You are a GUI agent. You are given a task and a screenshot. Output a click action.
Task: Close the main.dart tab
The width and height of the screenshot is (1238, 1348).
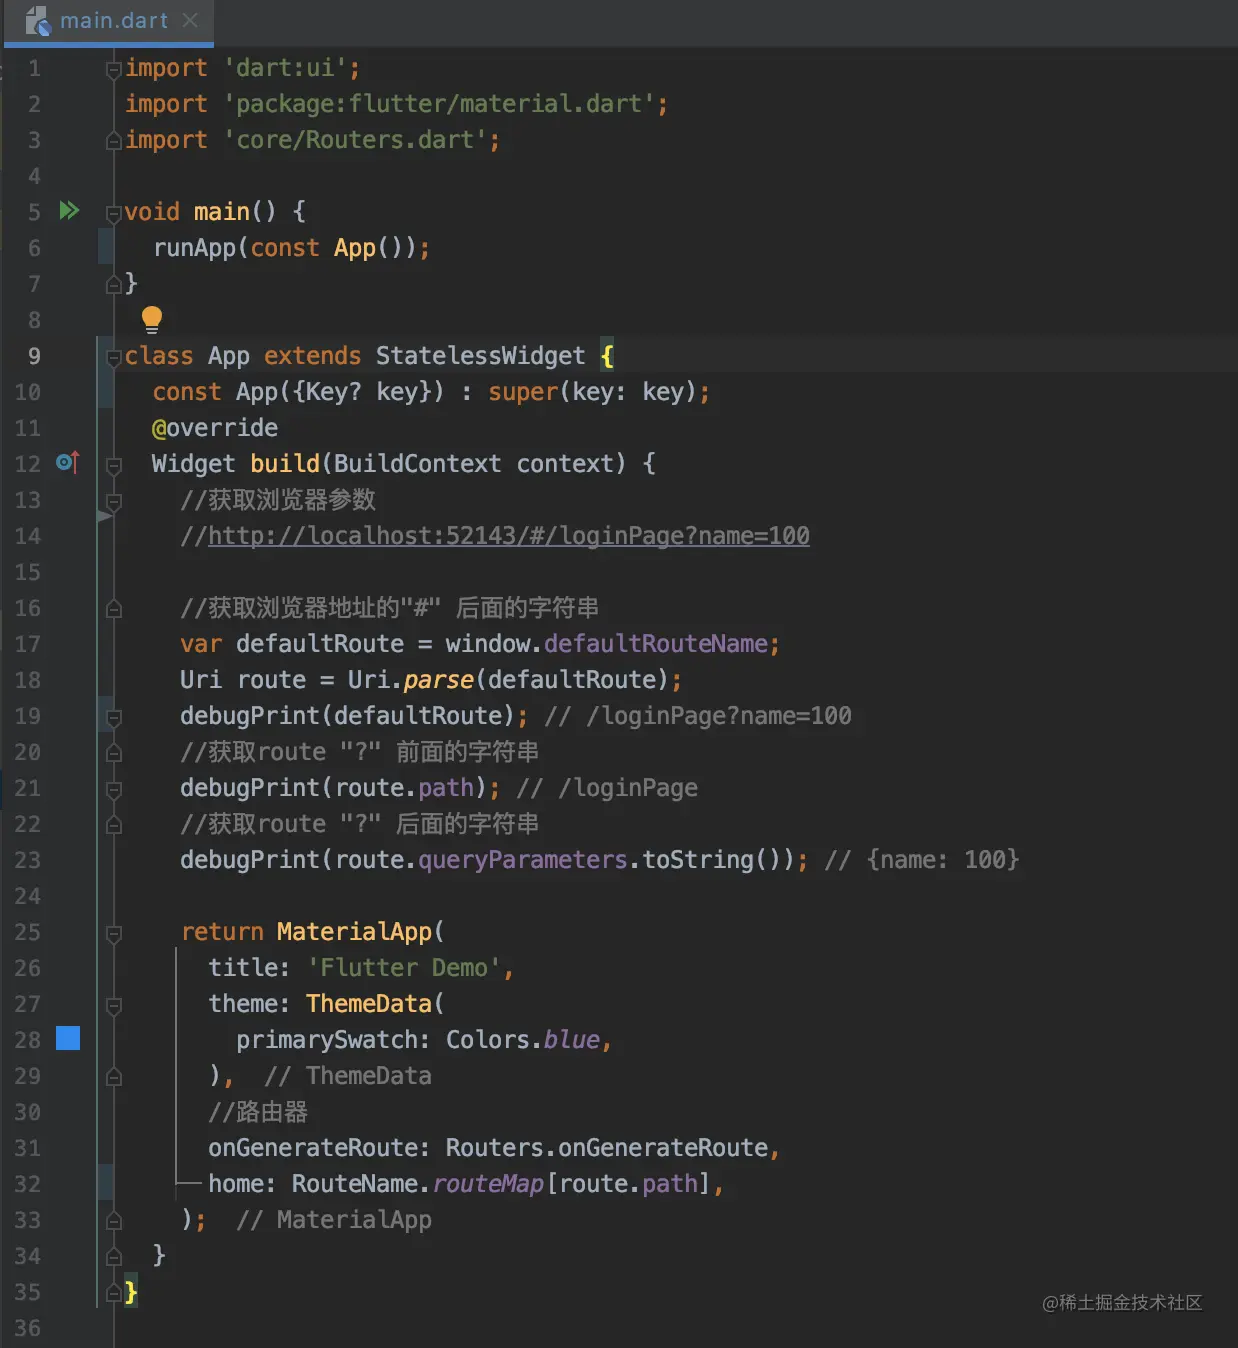[191, 20]
